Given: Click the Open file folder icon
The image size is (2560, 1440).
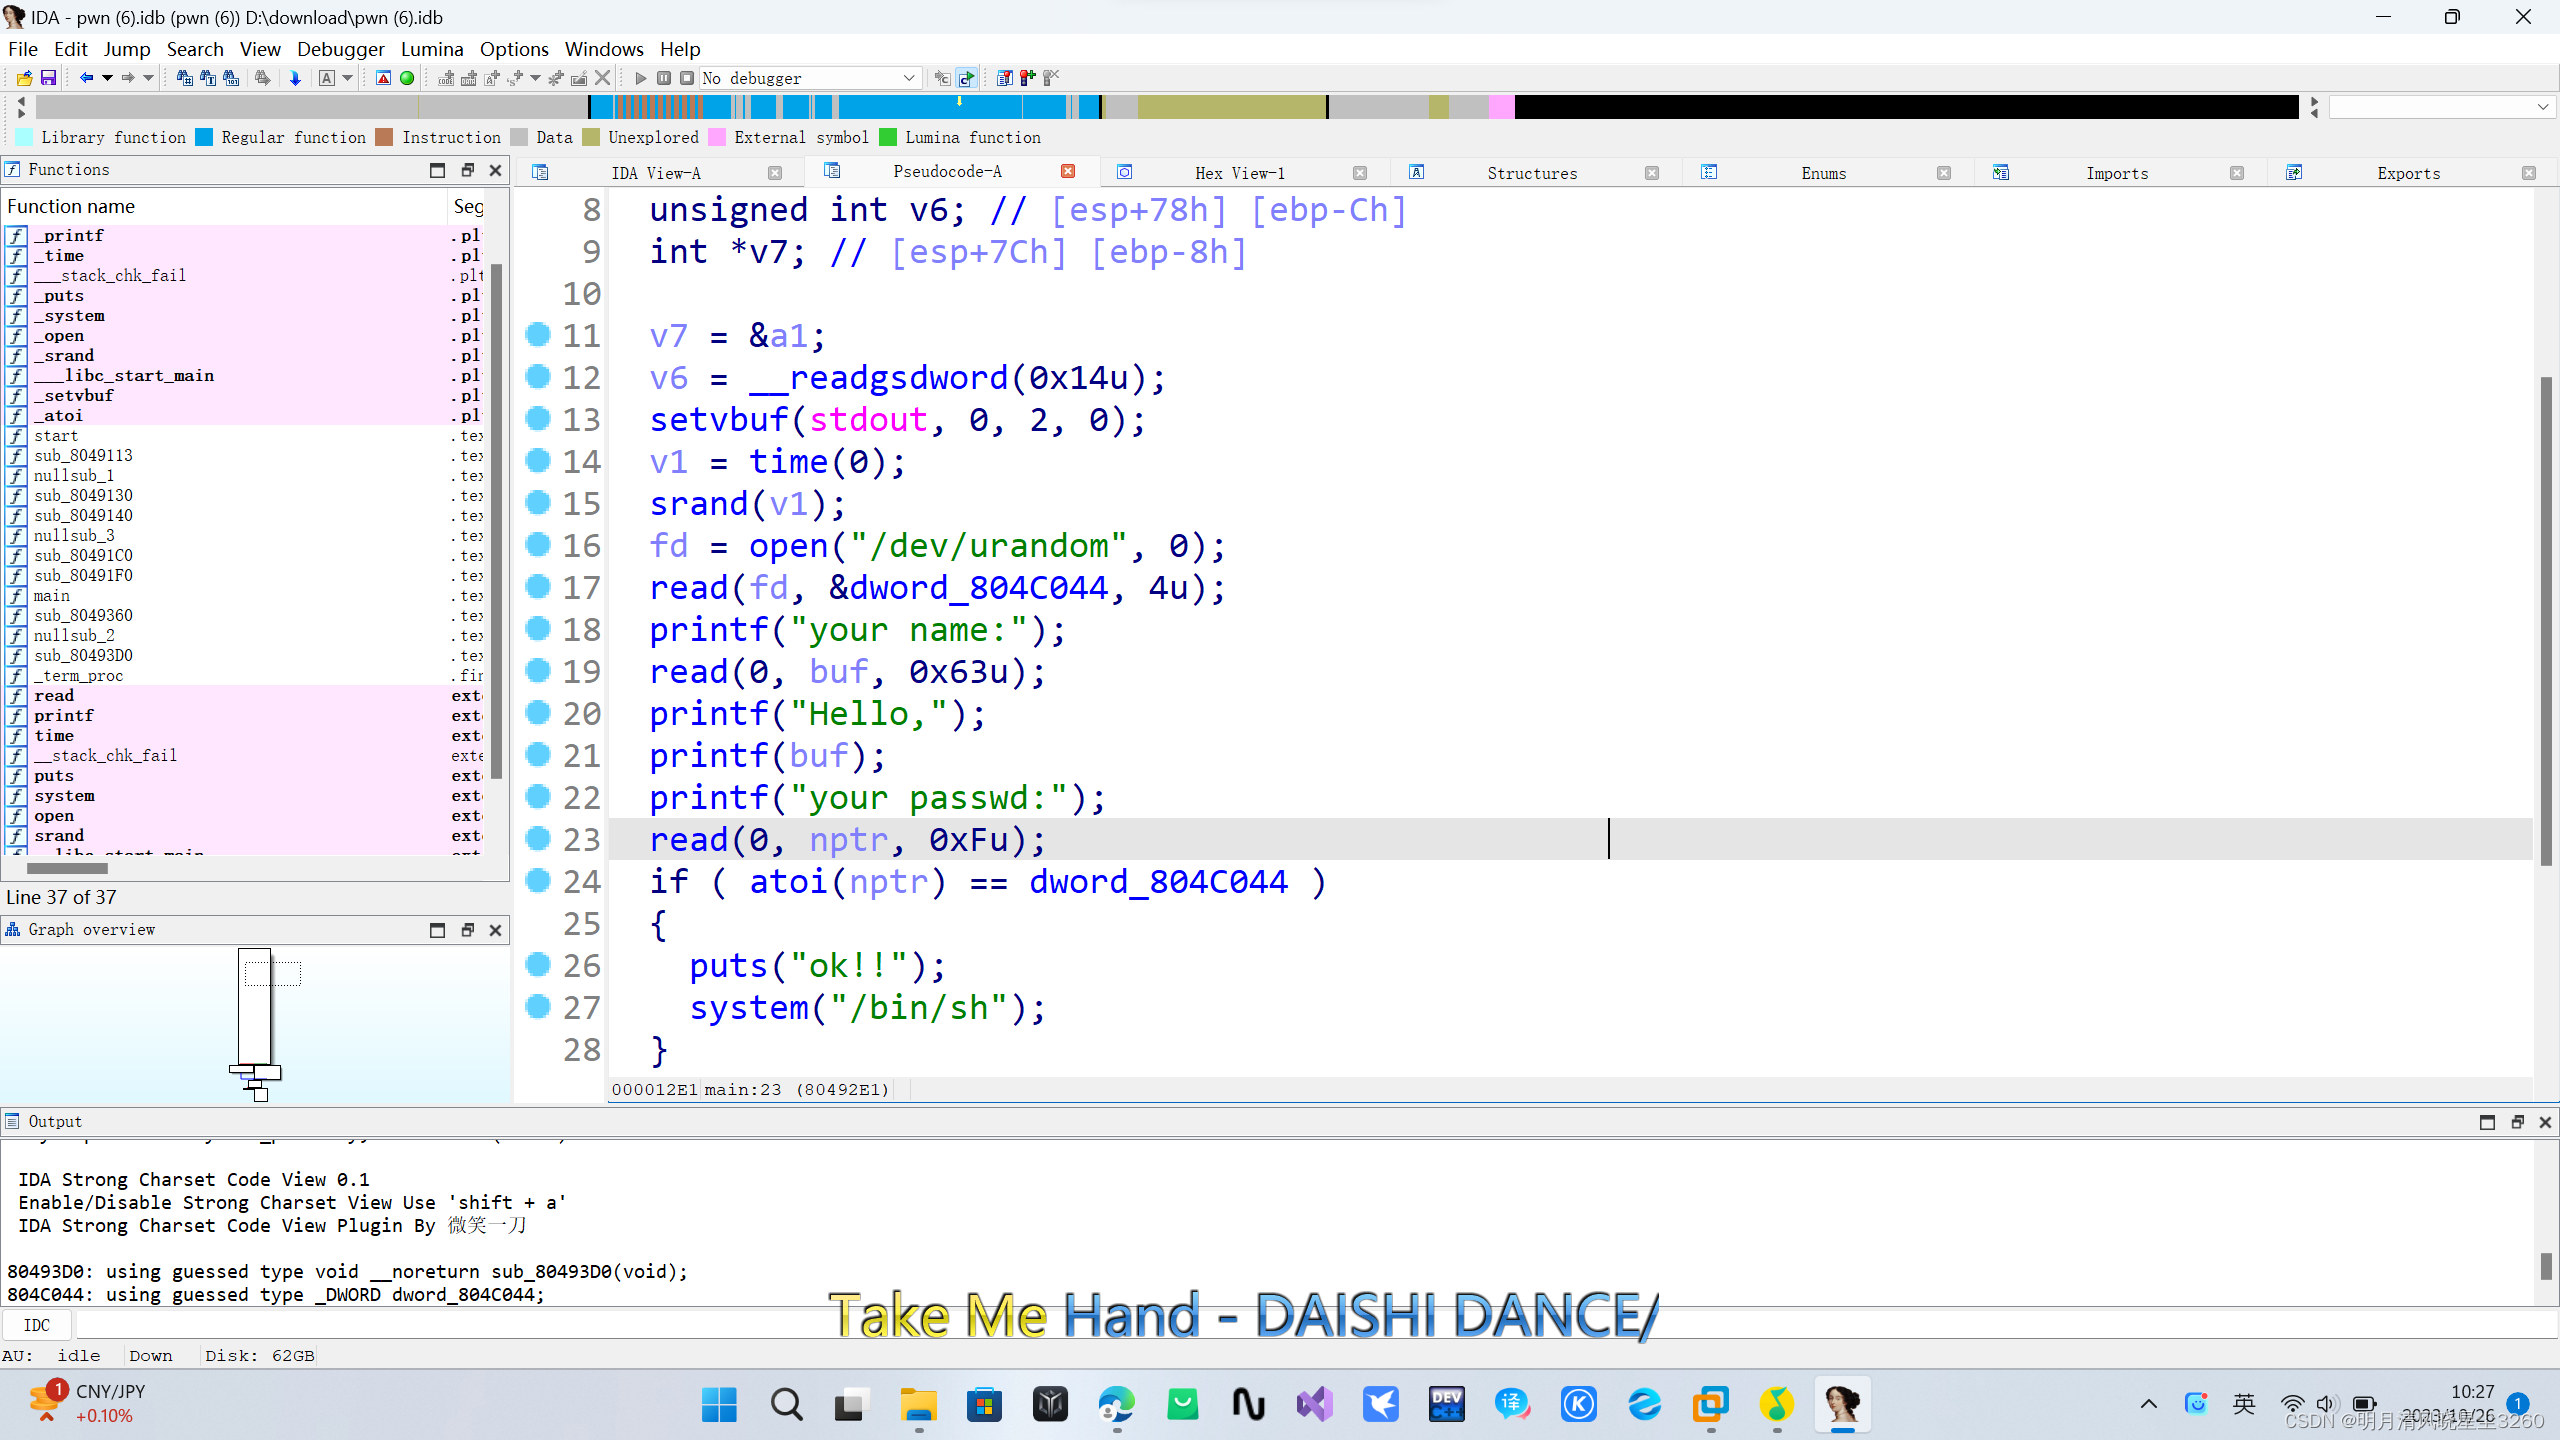Looking at the screenshot, I should point(24,78).
